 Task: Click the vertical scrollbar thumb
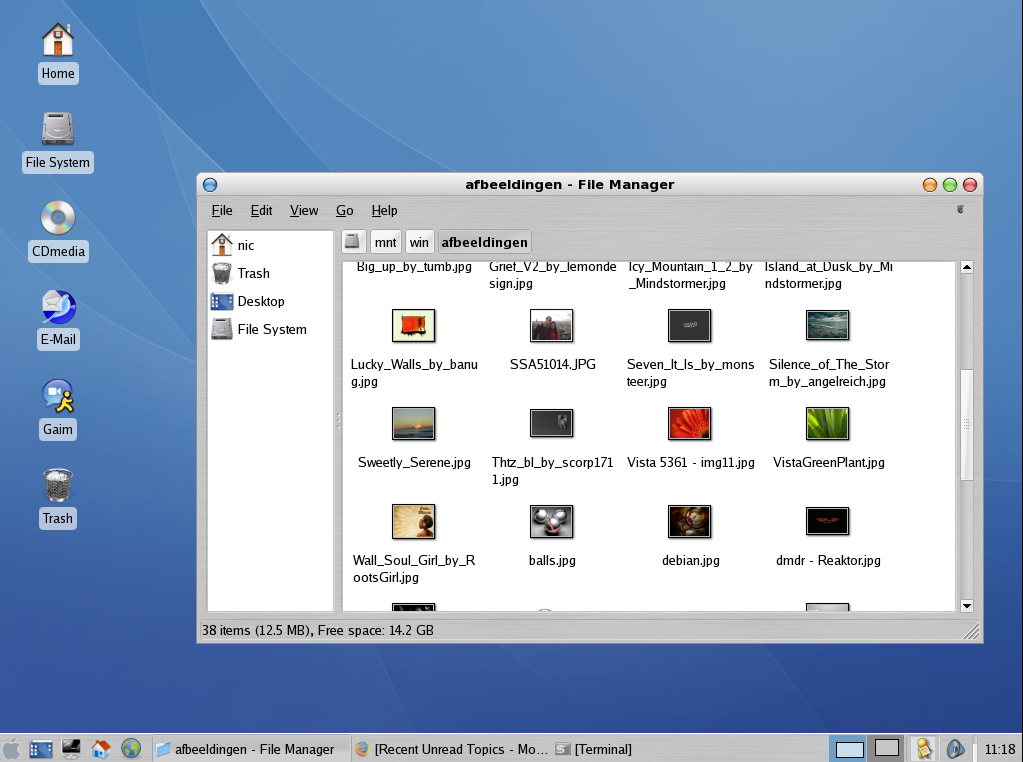pos(967,425)
